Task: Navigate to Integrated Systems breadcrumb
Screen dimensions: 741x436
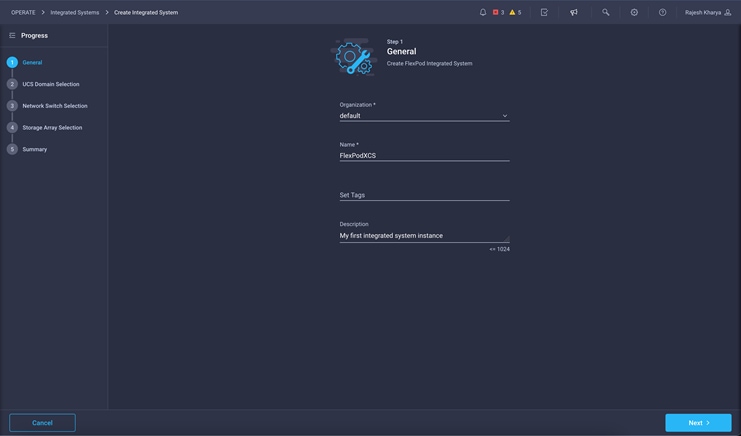Action: click(75, 12)
